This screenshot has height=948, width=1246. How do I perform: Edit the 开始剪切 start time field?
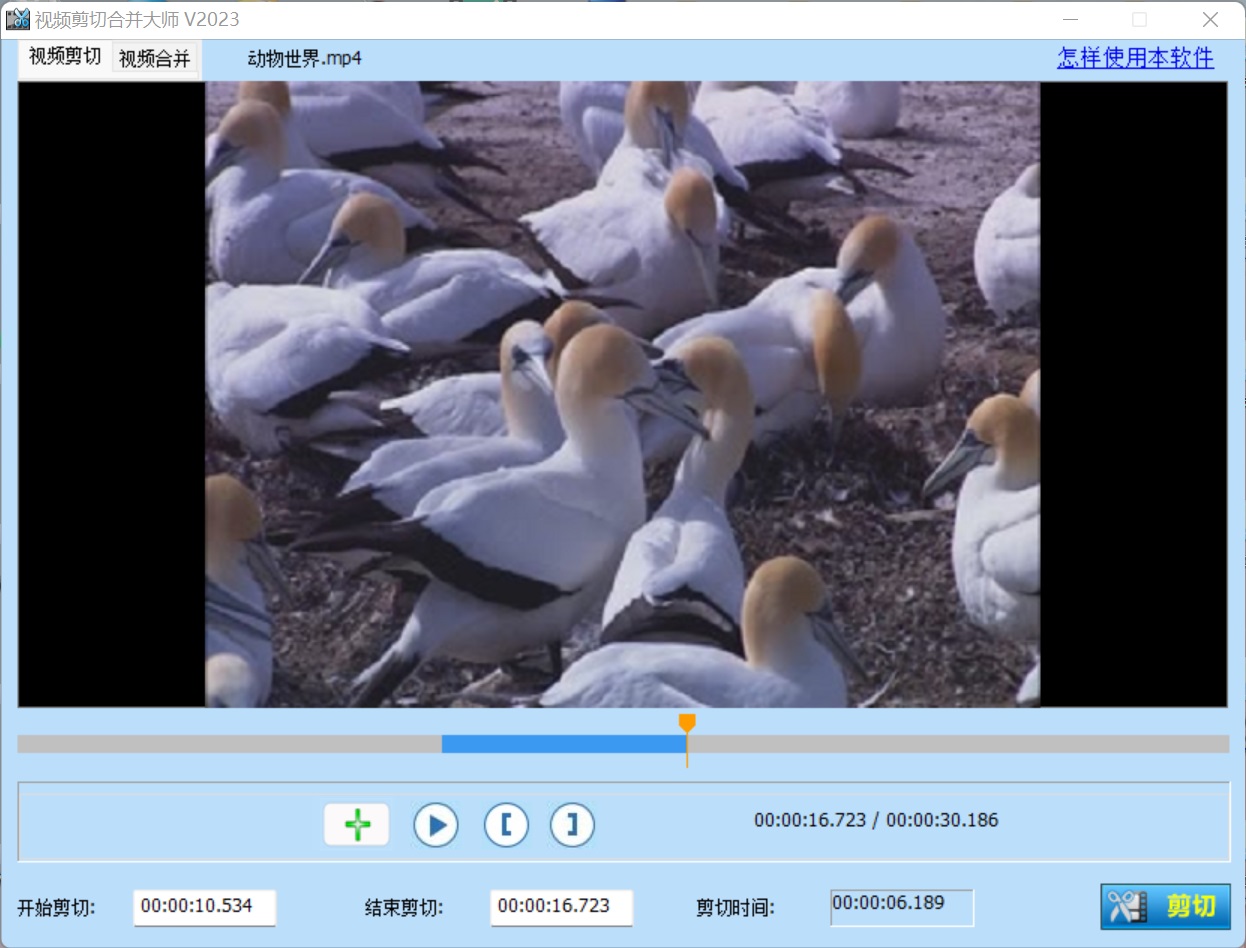[x=204, y=908]
